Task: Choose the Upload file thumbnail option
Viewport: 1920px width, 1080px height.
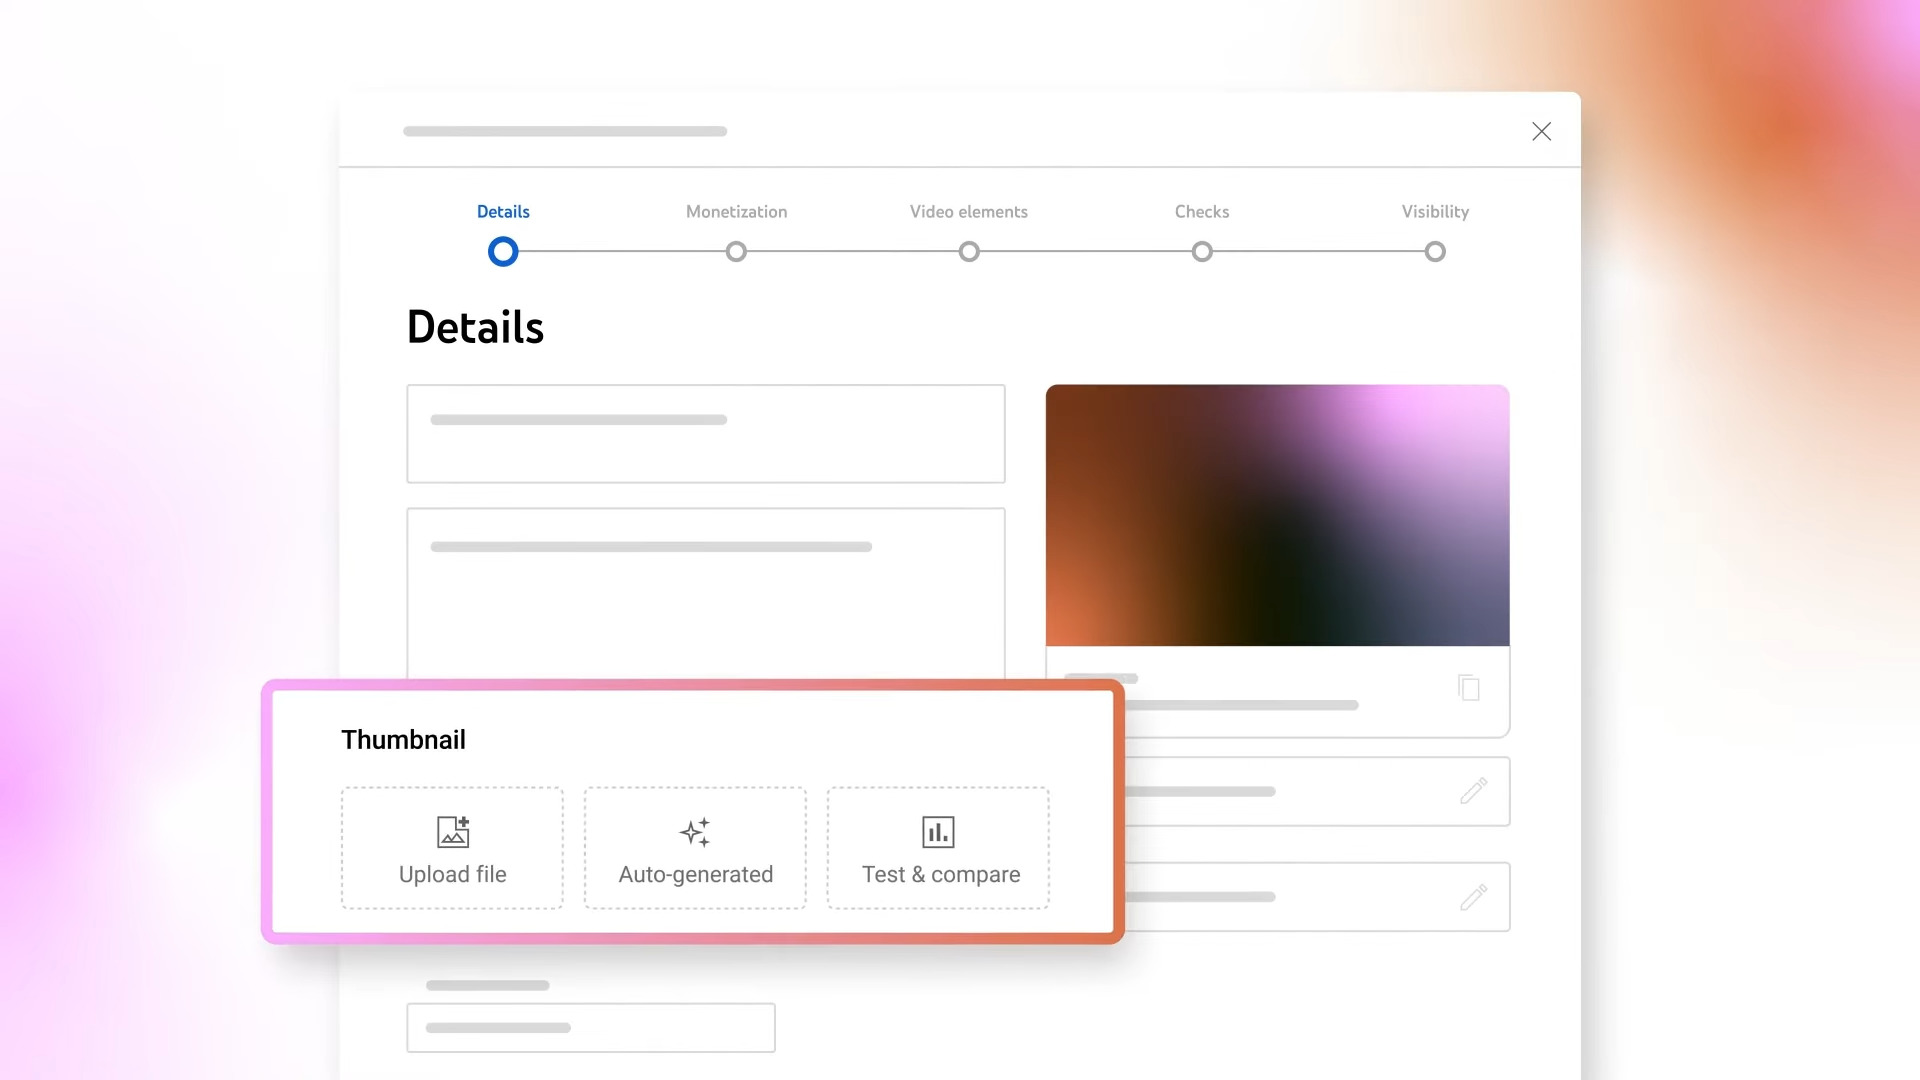Action: pos(452,848)
